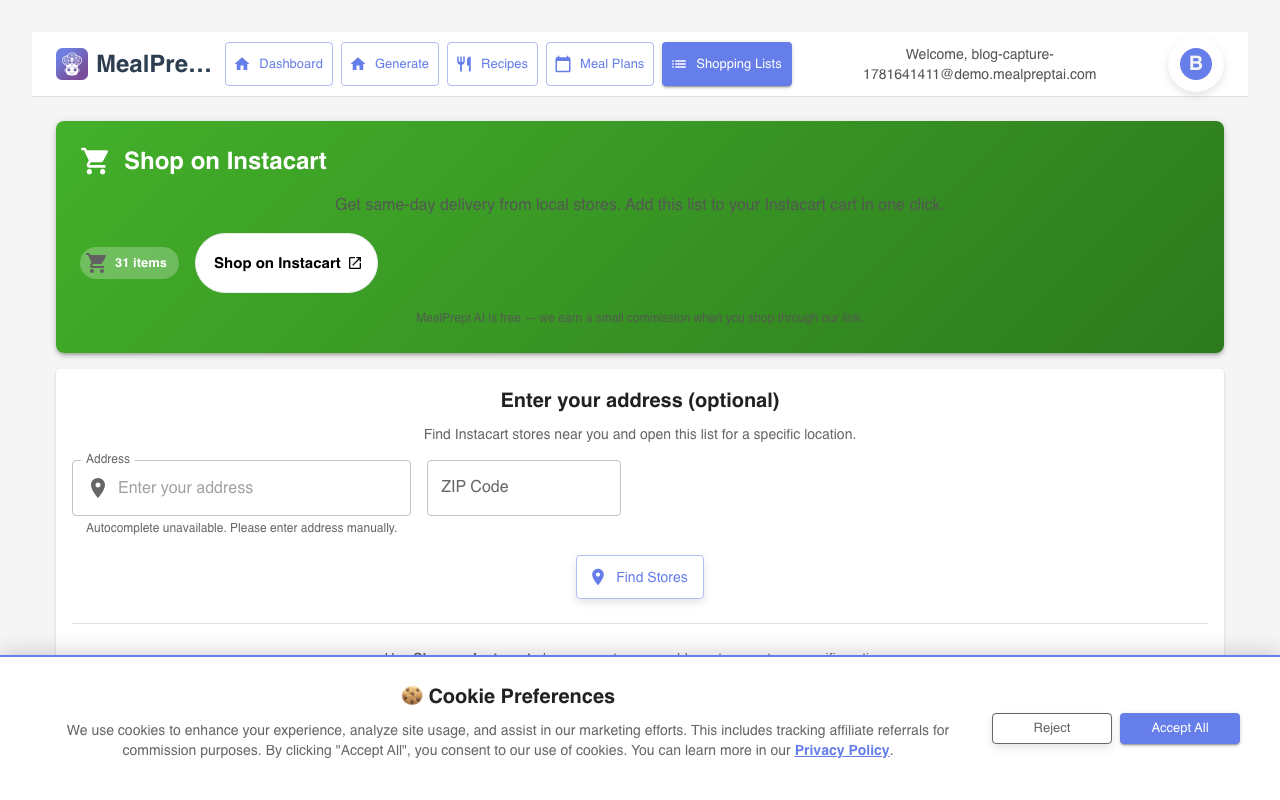Click the 'MealPrept AI is free' commission note
Image resolution: width=1280 pixels, height=800 pixels.
click(x=640, y=318)
